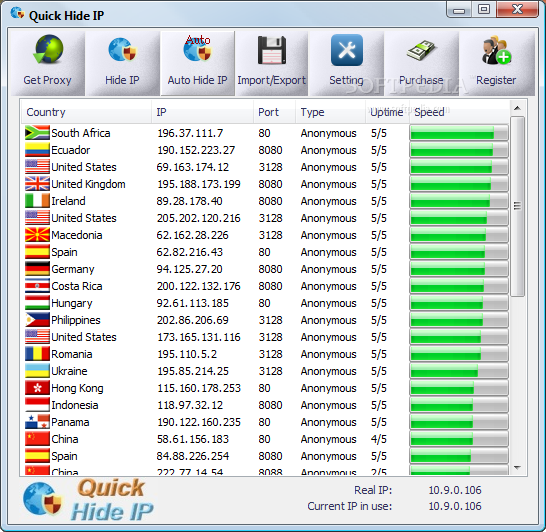
Task: Select the Macedonia flag icon
Action: tap(37, 235)
